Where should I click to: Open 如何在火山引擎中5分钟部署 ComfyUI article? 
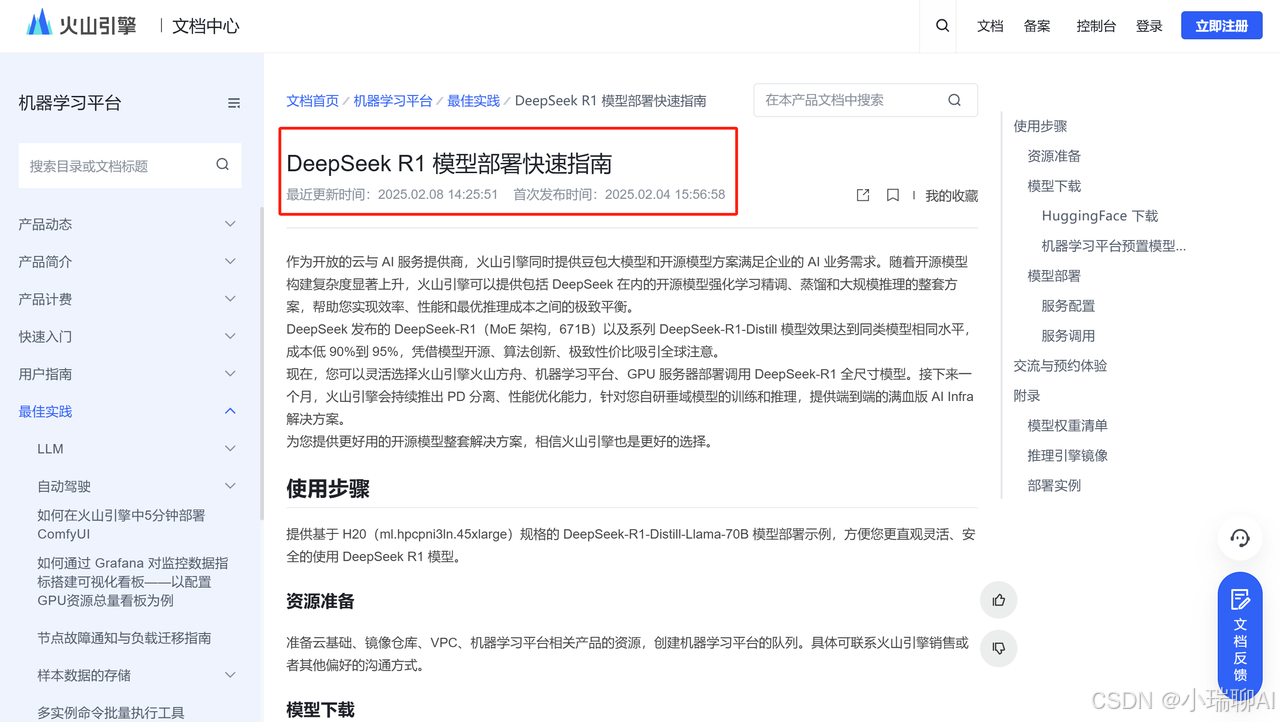pos(121,525)
